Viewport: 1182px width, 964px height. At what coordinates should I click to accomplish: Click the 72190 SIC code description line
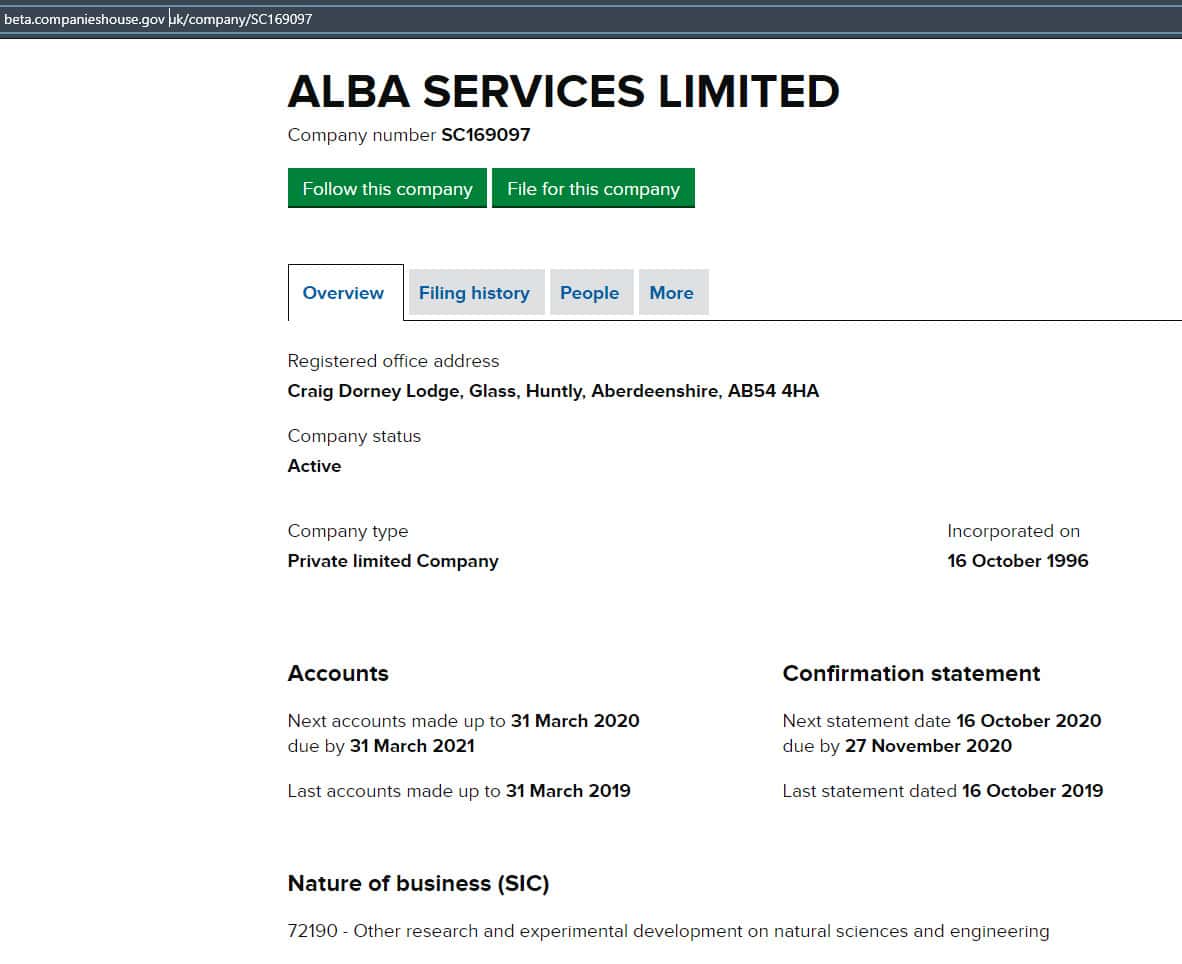coord(668,932)
